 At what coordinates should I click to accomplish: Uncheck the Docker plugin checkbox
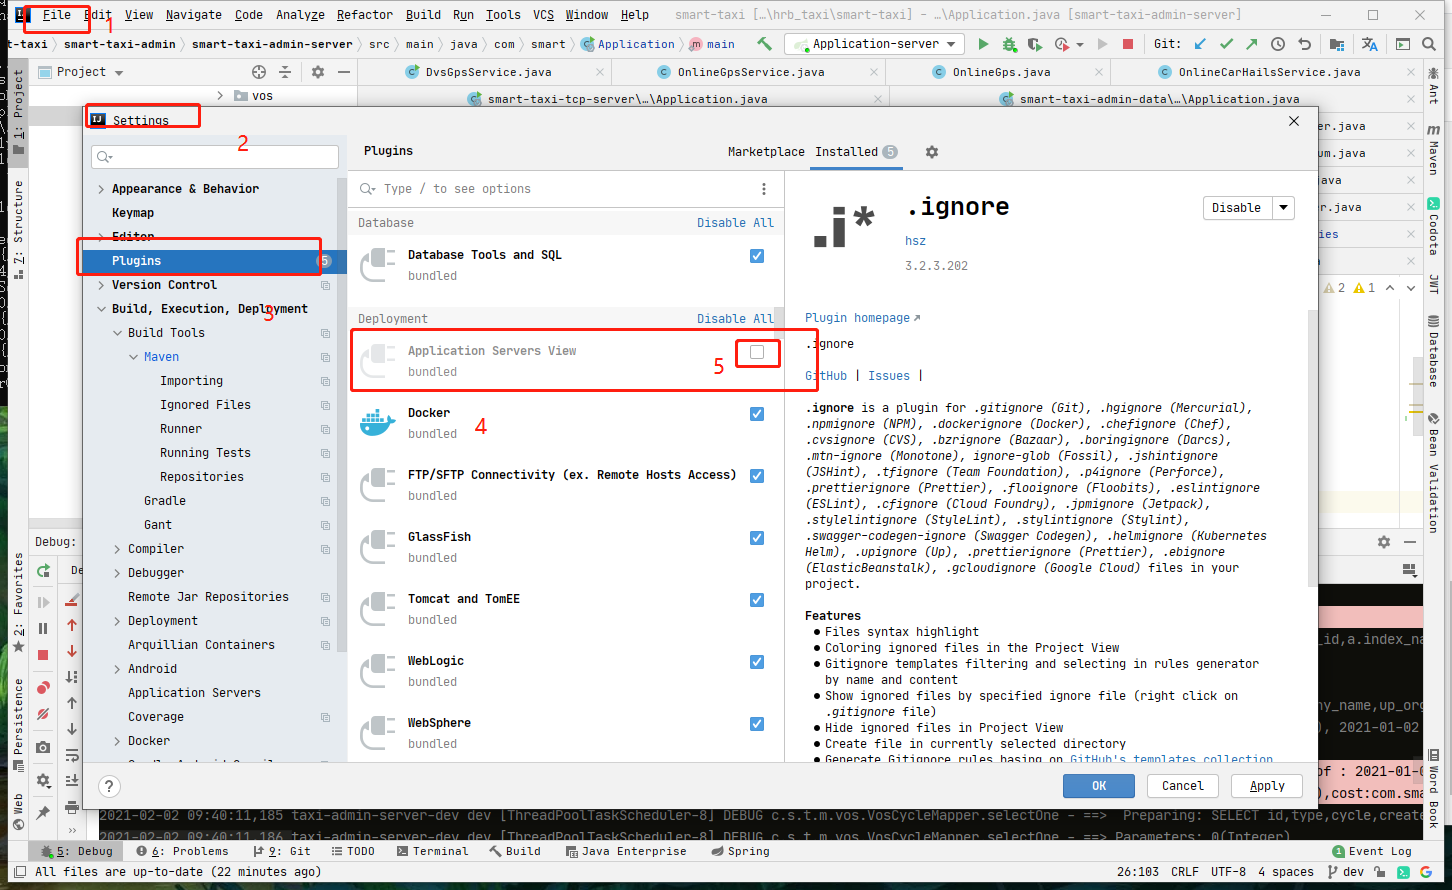pos(757,414)
